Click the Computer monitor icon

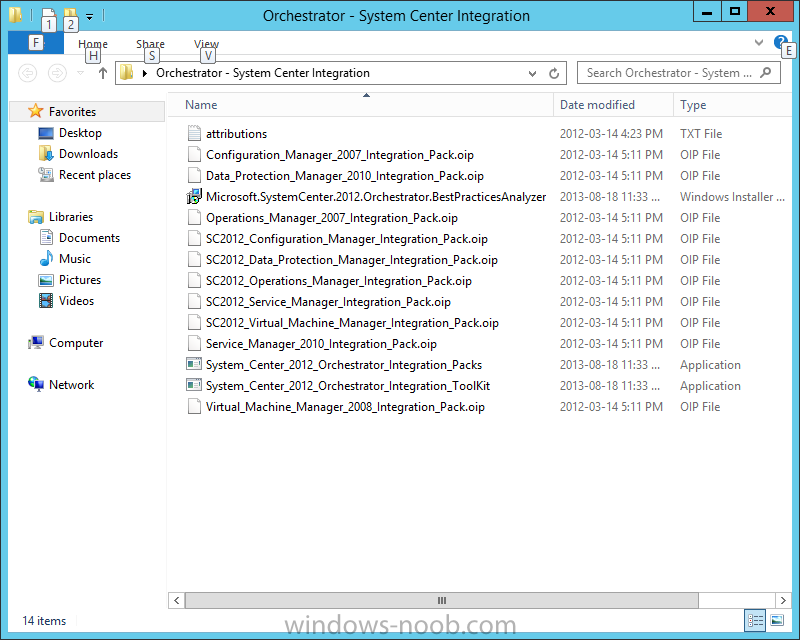[36, 342]
